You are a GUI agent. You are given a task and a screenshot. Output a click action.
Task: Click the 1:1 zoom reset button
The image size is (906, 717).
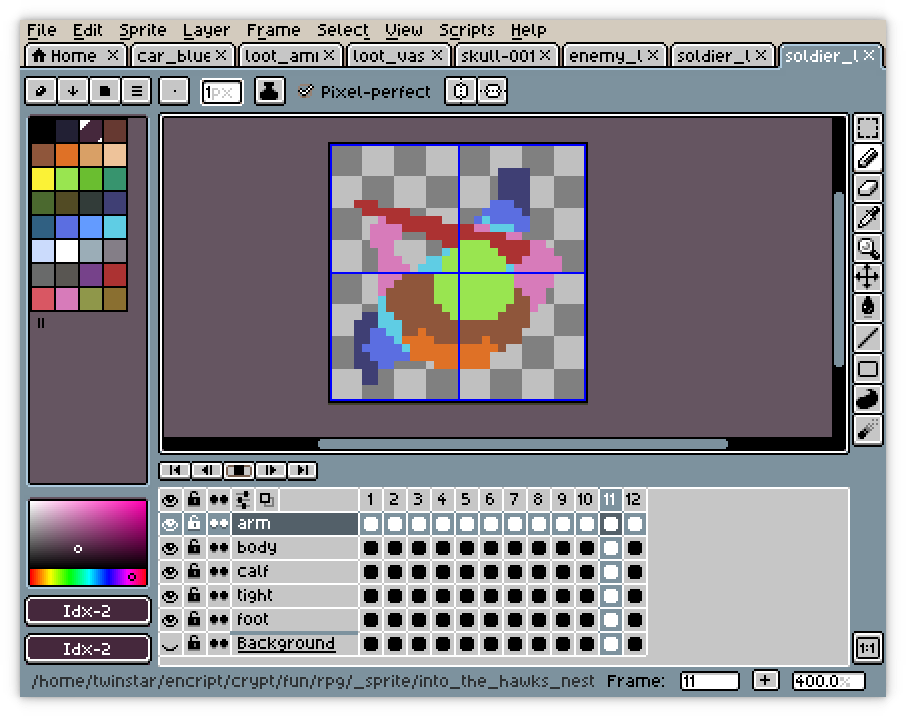(867, 648)
